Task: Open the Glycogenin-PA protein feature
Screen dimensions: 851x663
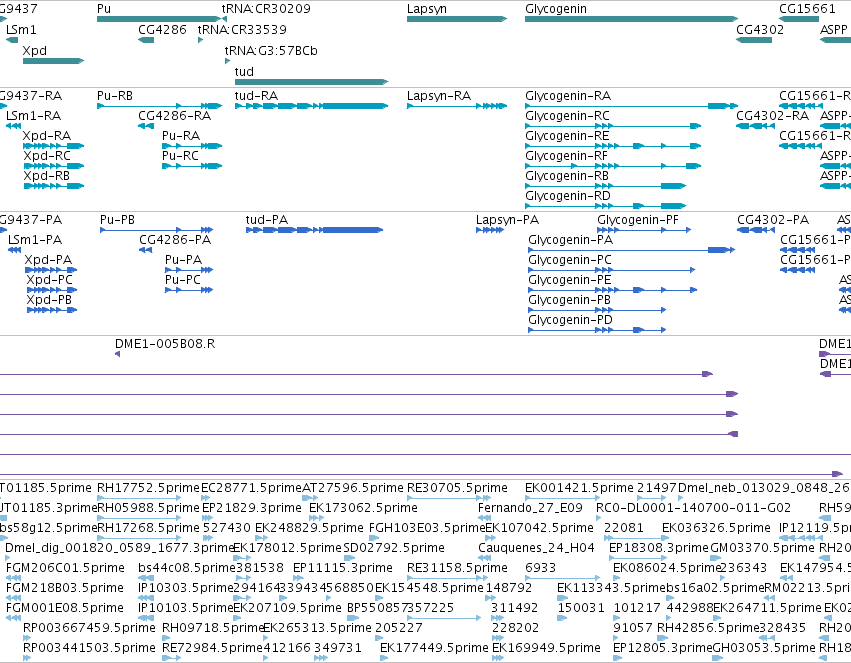Action: click(632, 250)
